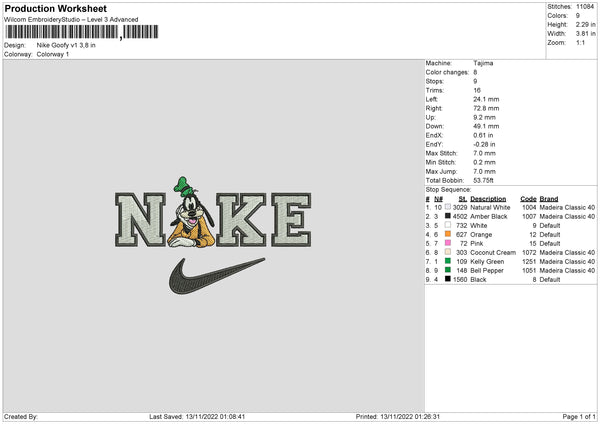Click the Zoom value 1:1

pyautogui.click(x=580, y=43)
